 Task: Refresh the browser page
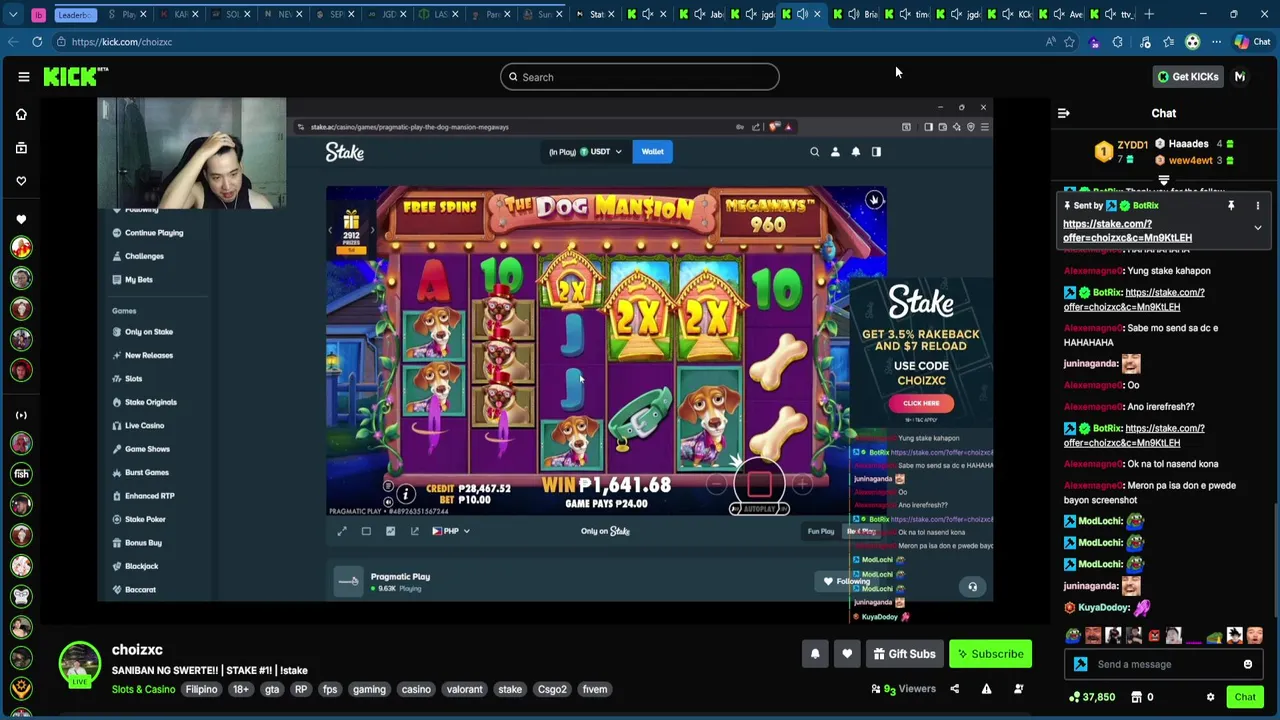(37, 42)
